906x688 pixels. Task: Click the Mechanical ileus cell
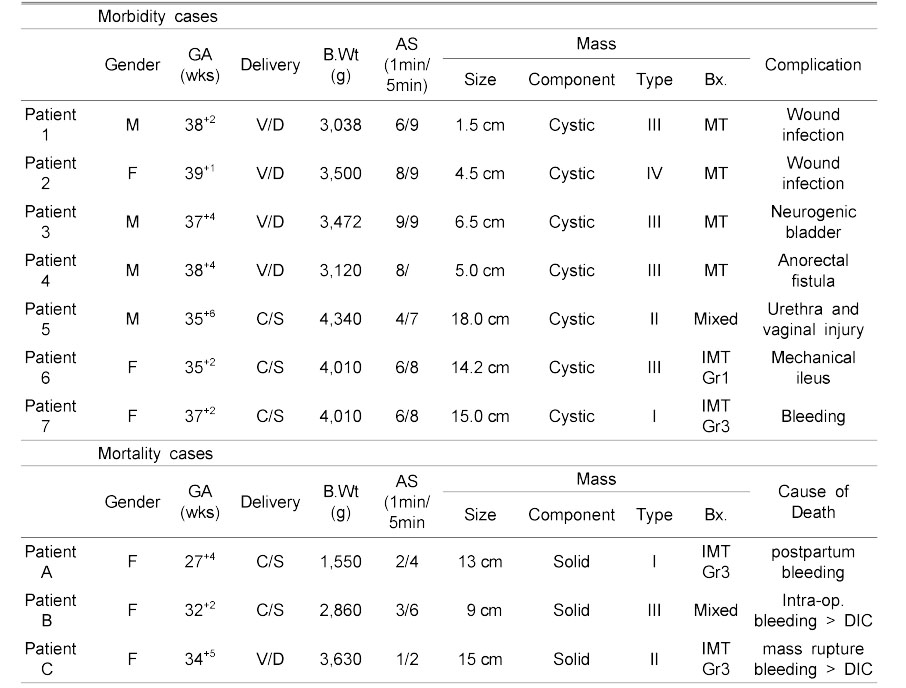click(812, 367)
